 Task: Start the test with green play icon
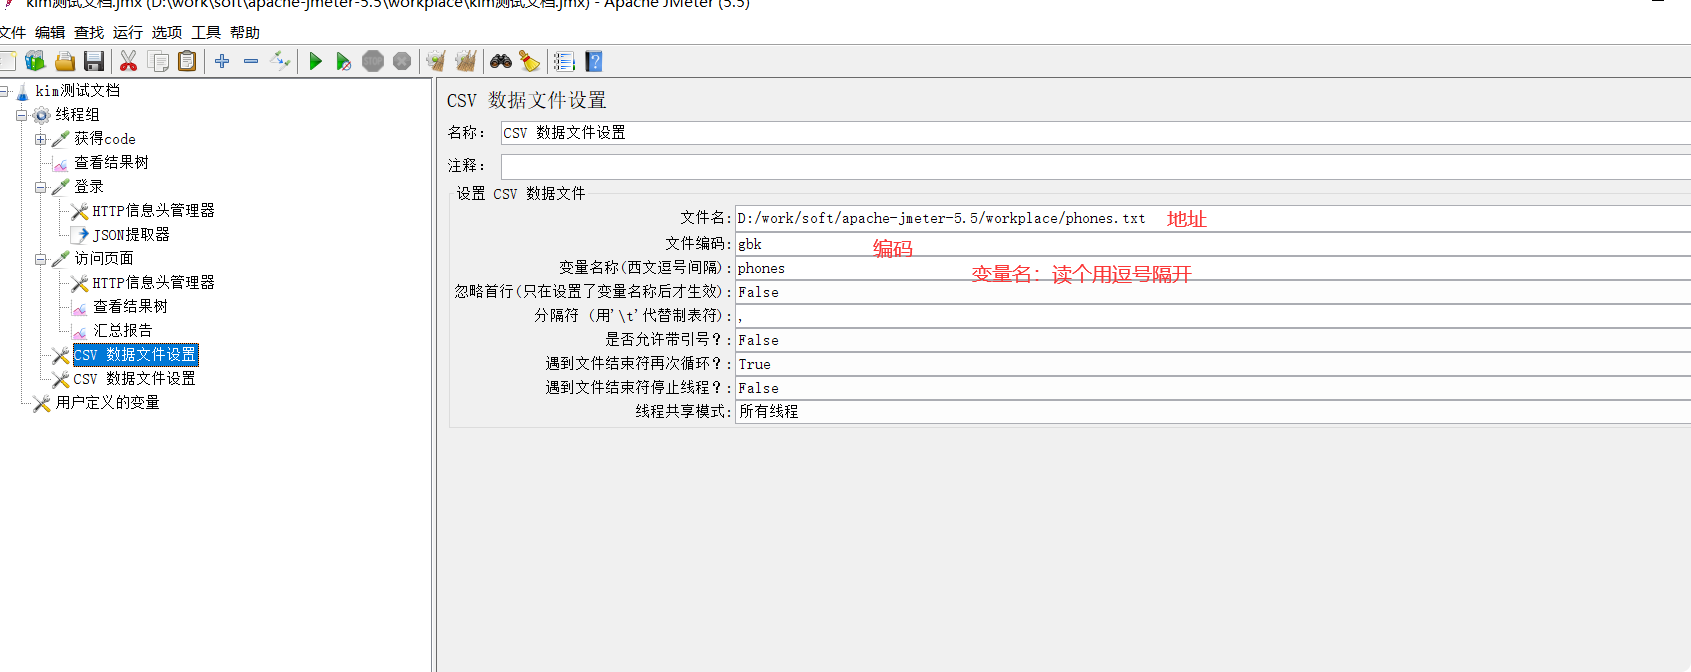315,62
